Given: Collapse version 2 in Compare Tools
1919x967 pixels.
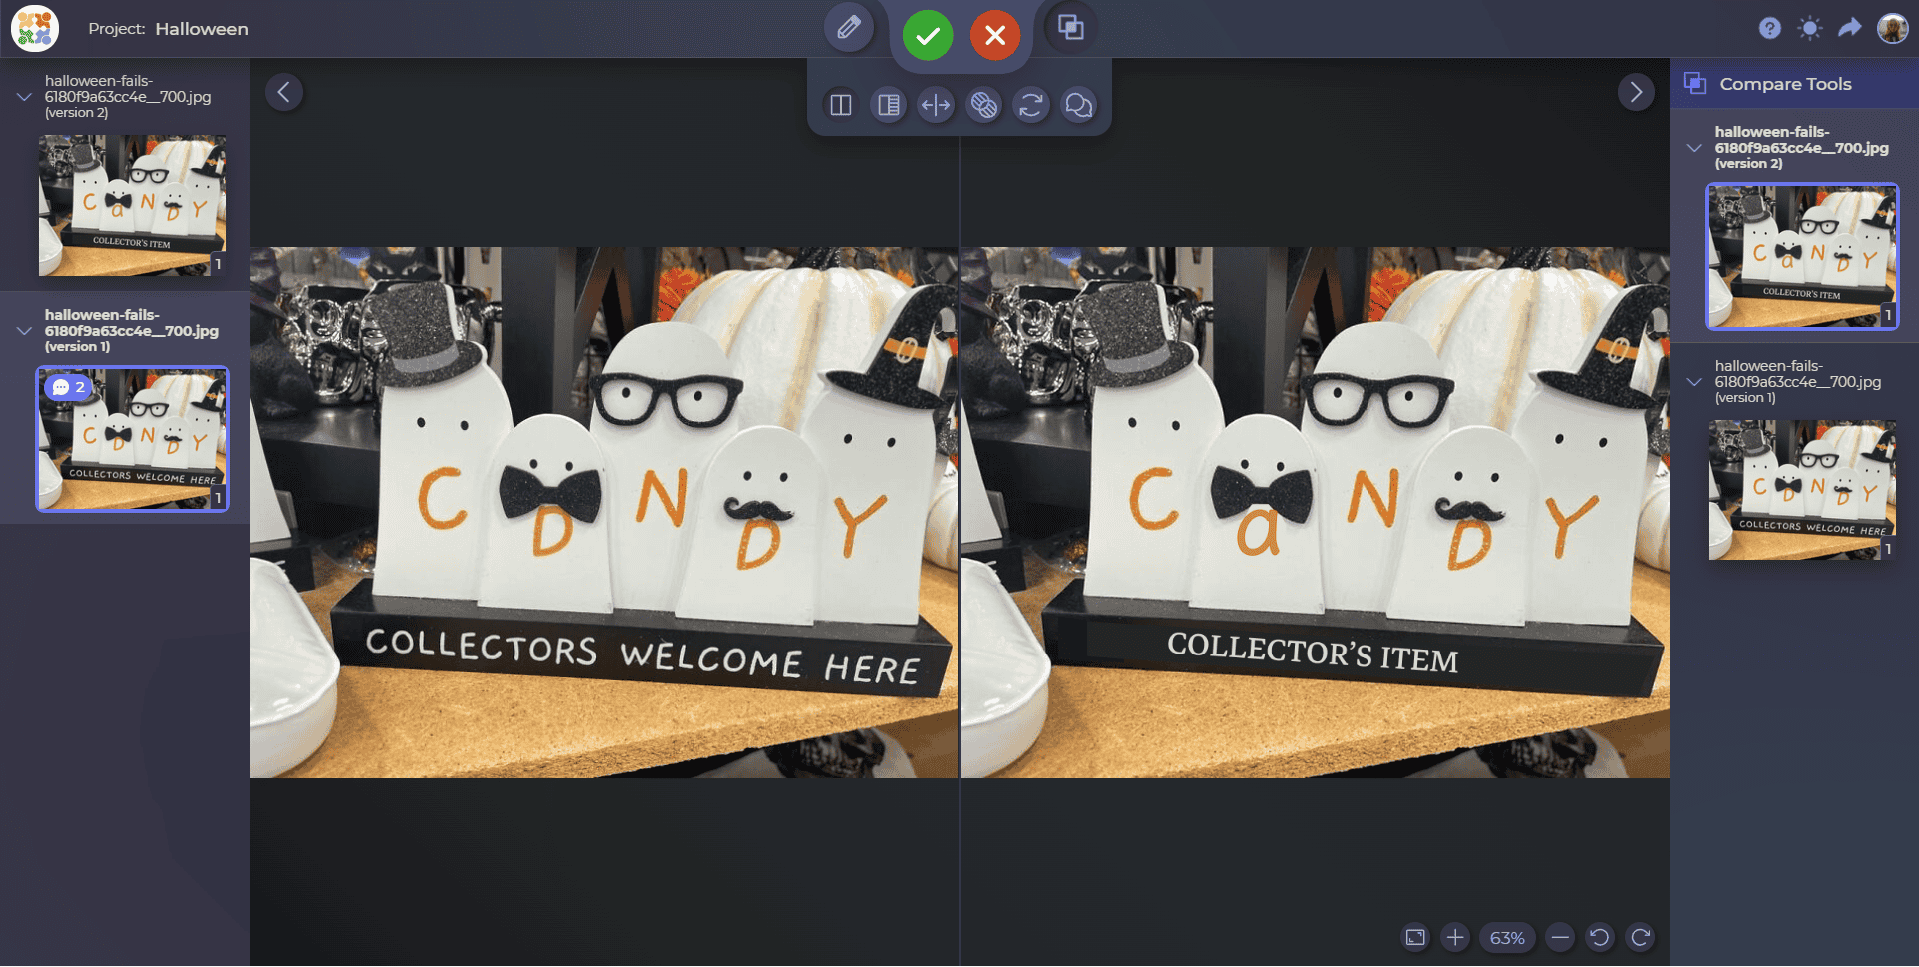Looking at the screenshot, I should (x=1693, y=148).
